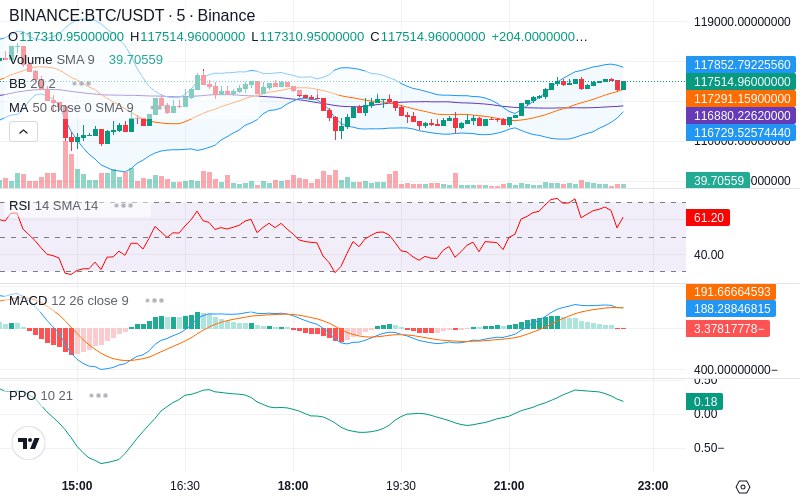Click the red 3.37817778 histogram value tag
800x500 pixels.
point(728,329)
